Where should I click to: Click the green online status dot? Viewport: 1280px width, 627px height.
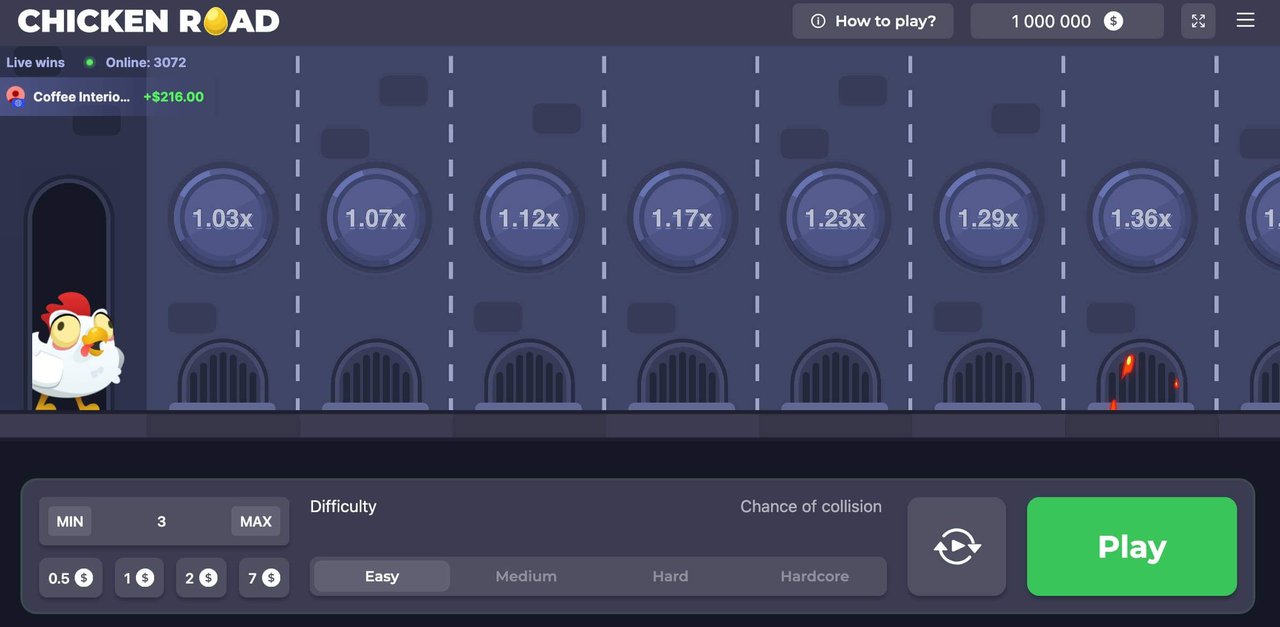click(x=89, y=62)
